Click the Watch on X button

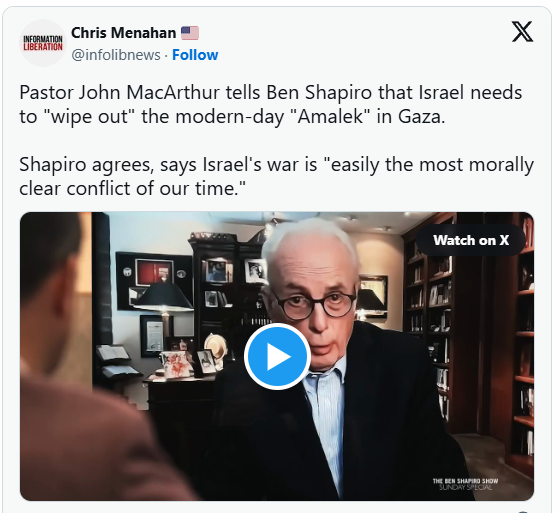click(471, 240)
